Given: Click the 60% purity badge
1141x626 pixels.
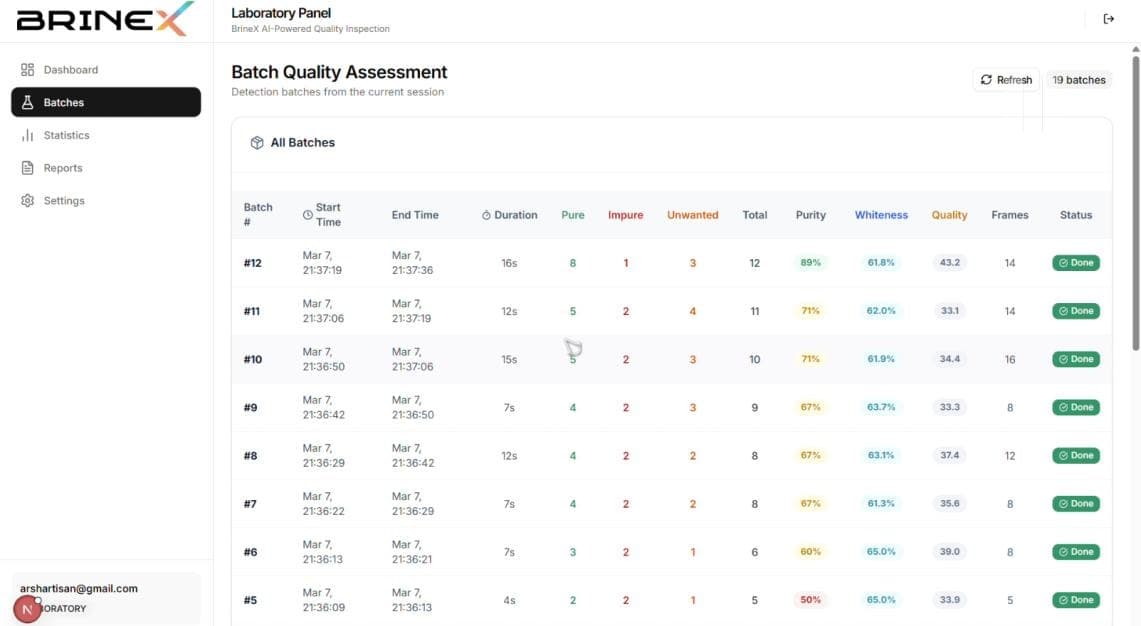Looking at the screenshot, I should (x=811, y=552).
